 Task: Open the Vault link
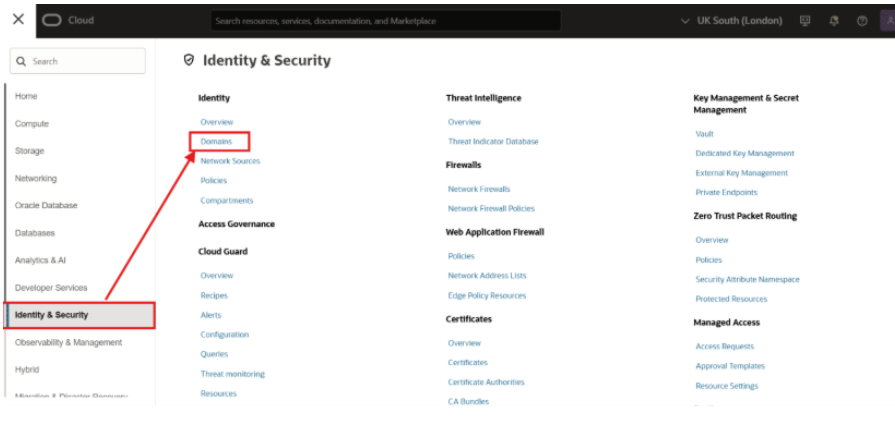coord(705,134)
